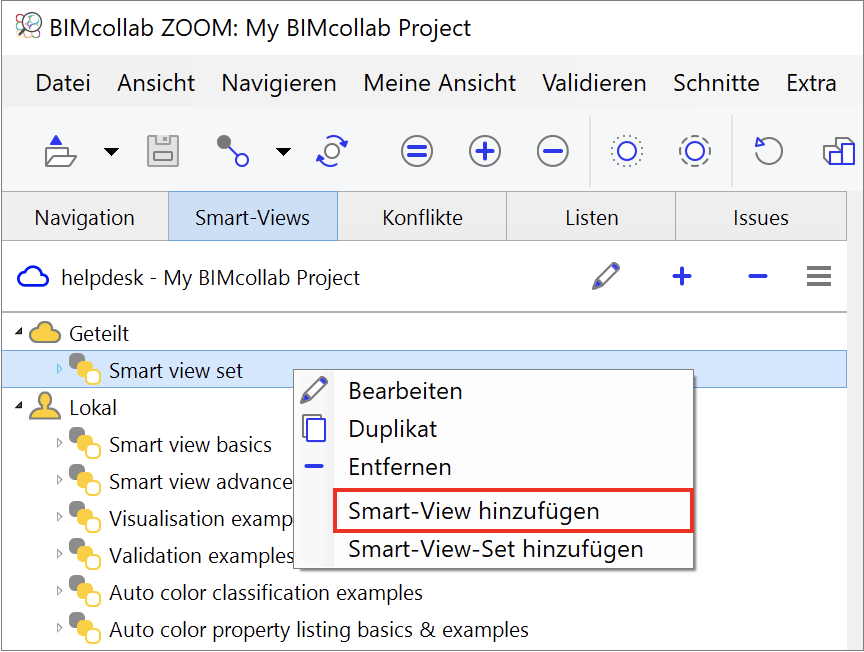Click the plus circle toolbar icon

(485, 151)
